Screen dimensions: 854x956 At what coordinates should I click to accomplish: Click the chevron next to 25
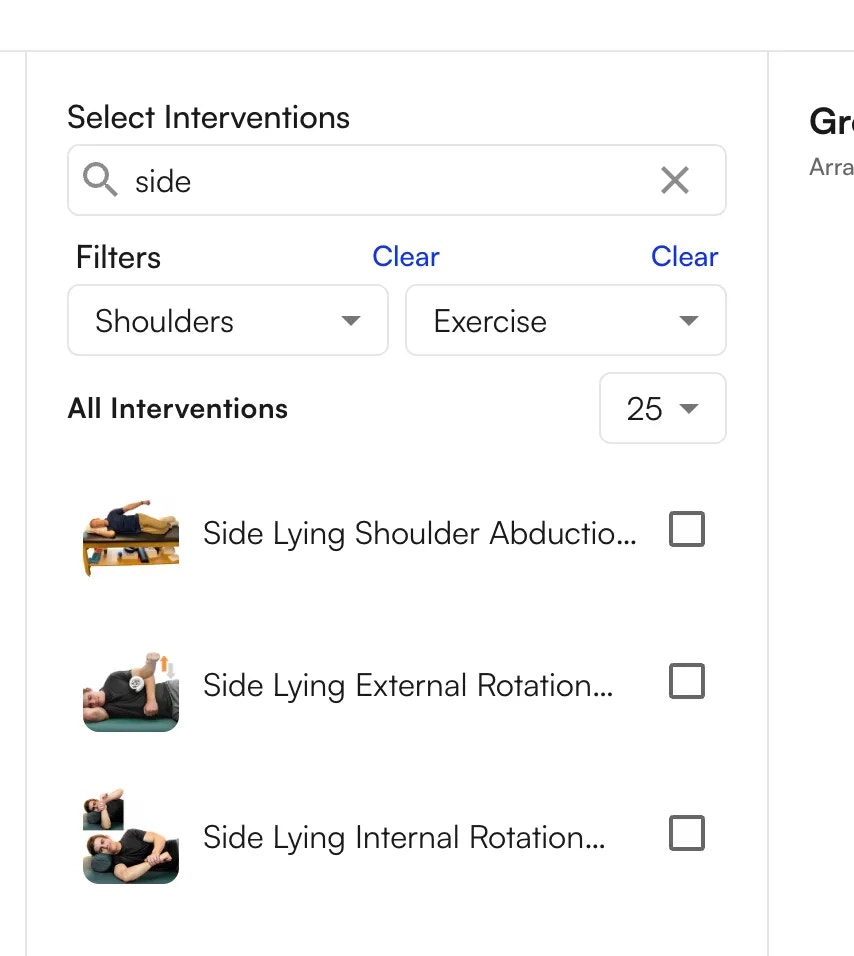point(689,409)
